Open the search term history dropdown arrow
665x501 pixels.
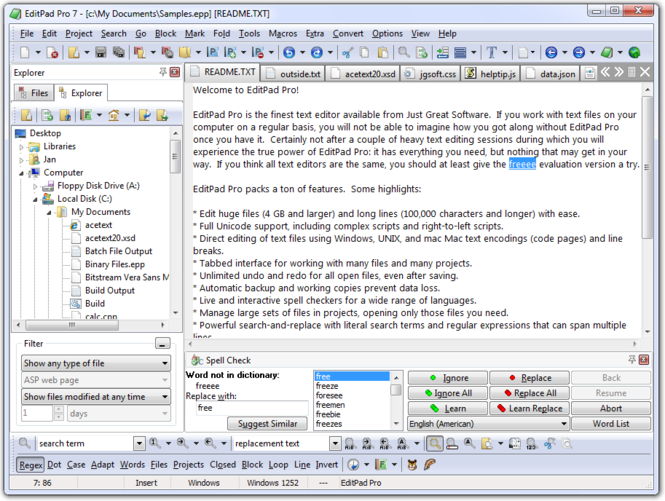click(139, 444)
